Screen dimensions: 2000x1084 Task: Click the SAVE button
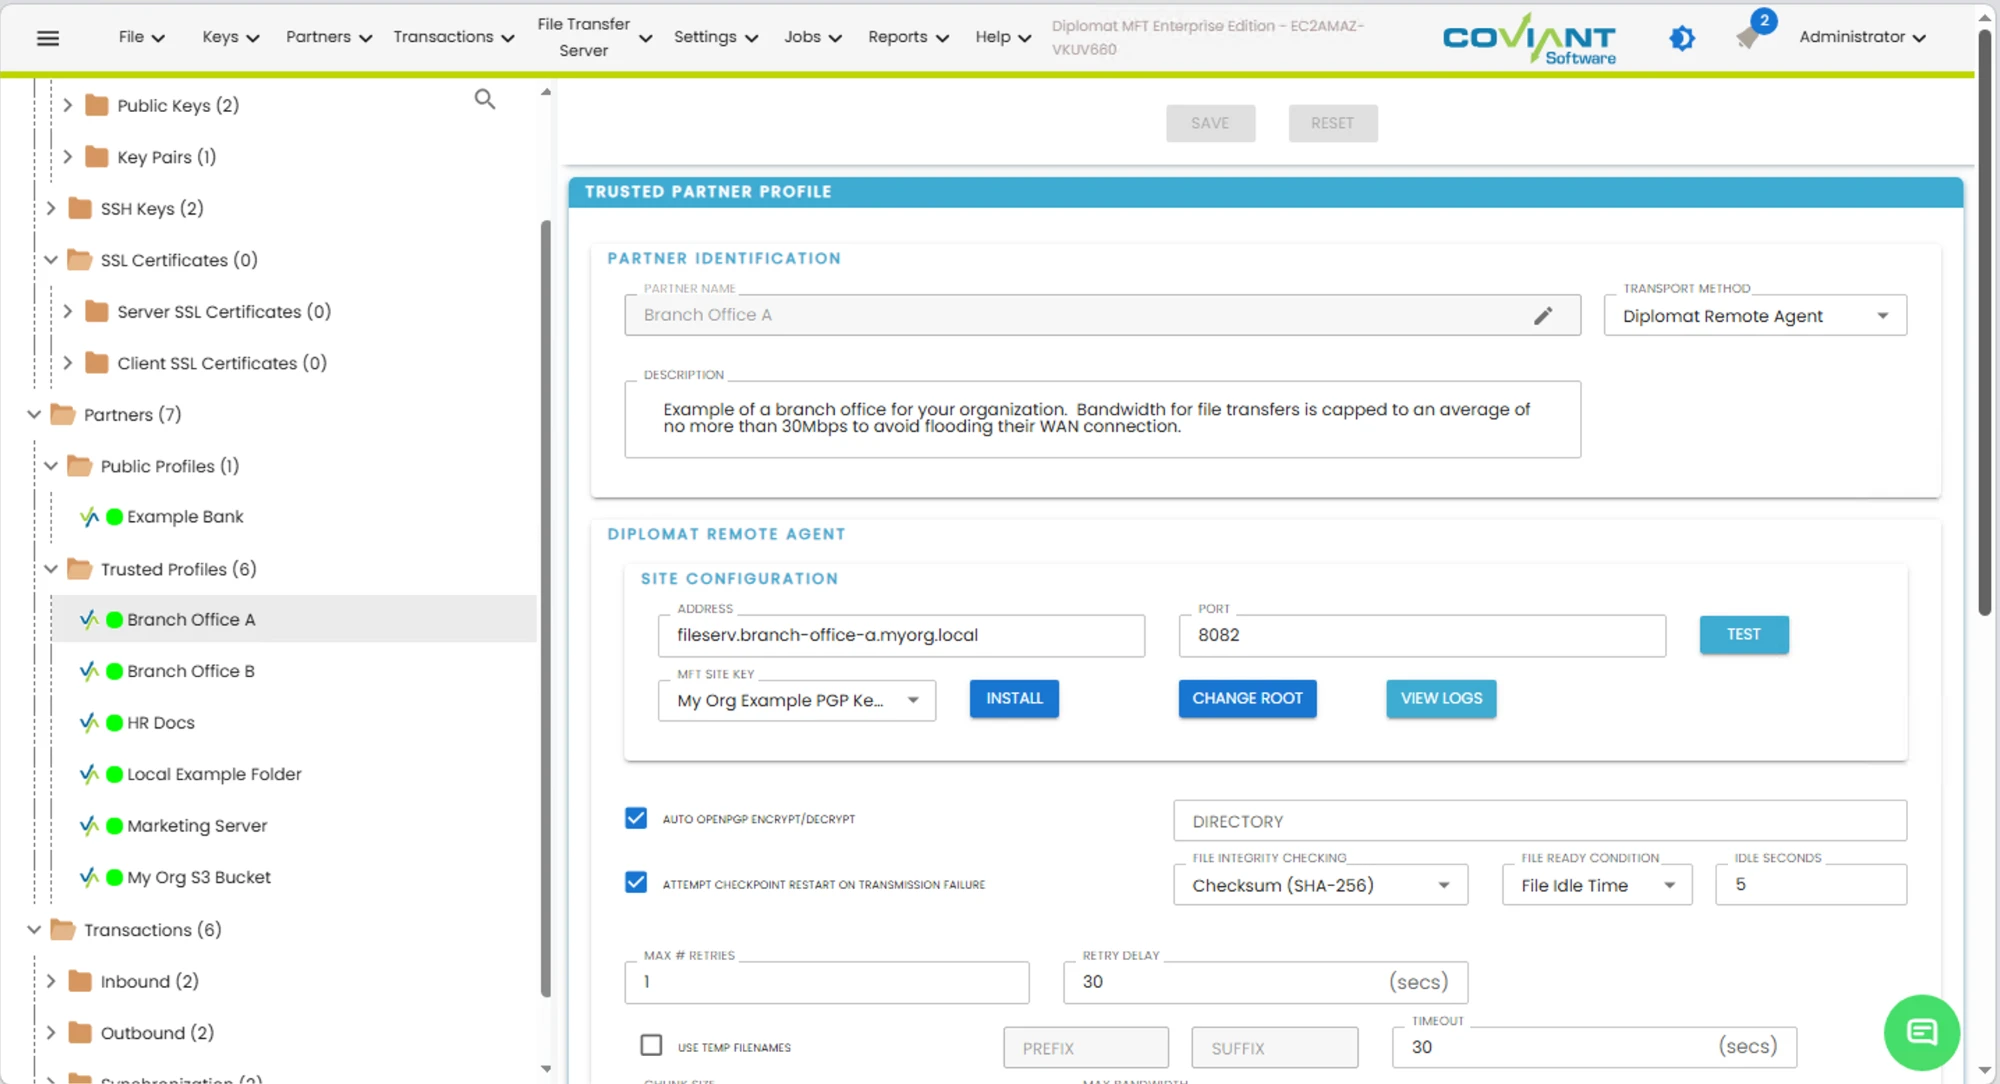(1210, 123)
